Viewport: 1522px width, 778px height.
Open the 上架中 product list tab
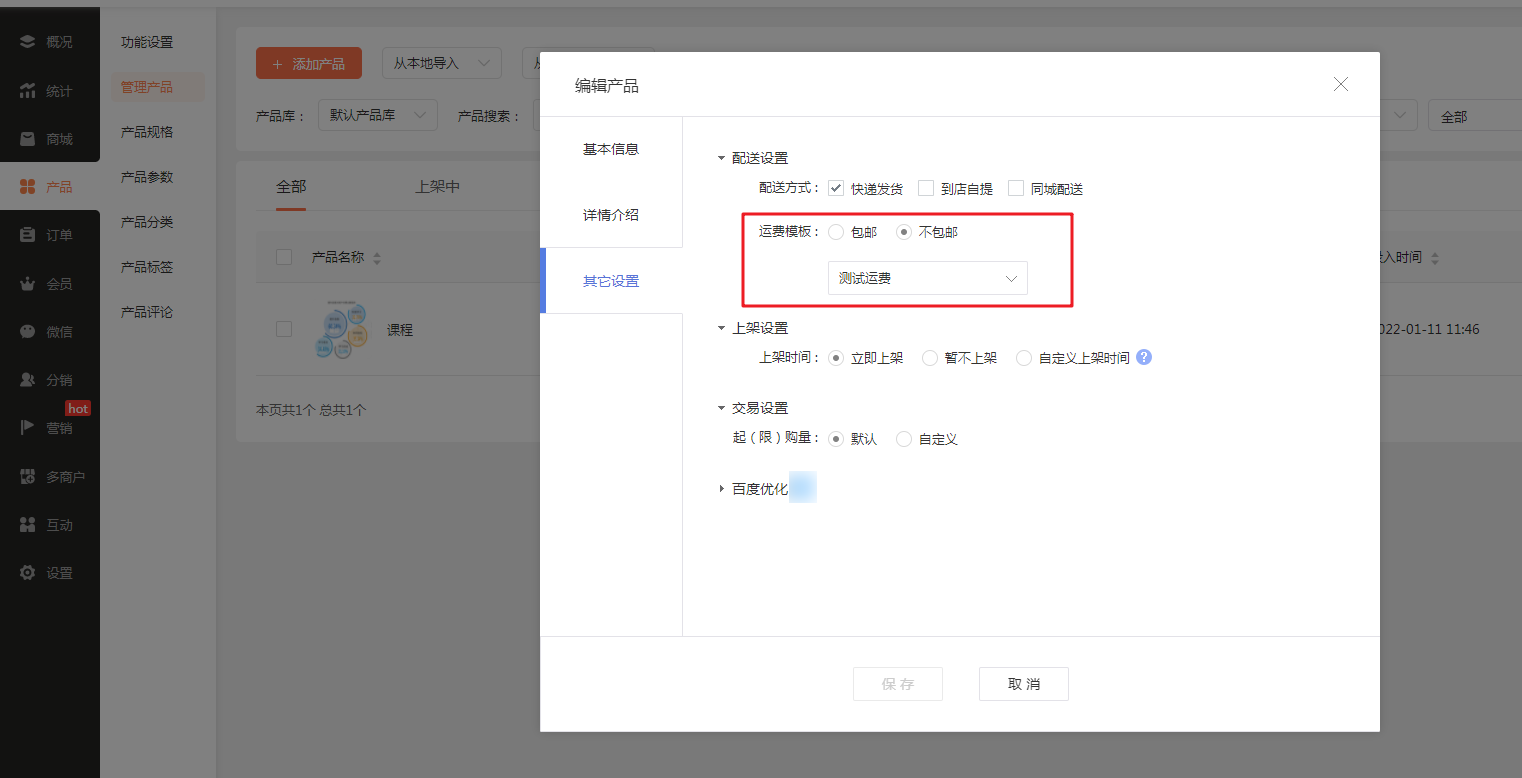[437, 187]
